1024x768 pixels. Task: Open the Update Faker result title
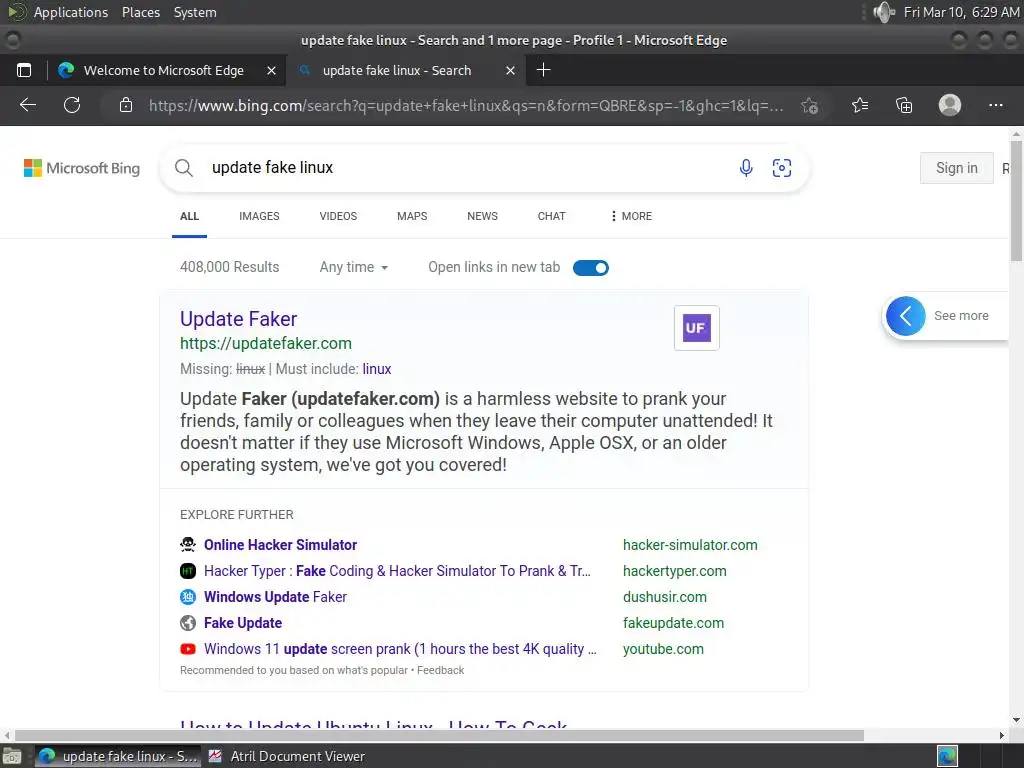point(238,319)
